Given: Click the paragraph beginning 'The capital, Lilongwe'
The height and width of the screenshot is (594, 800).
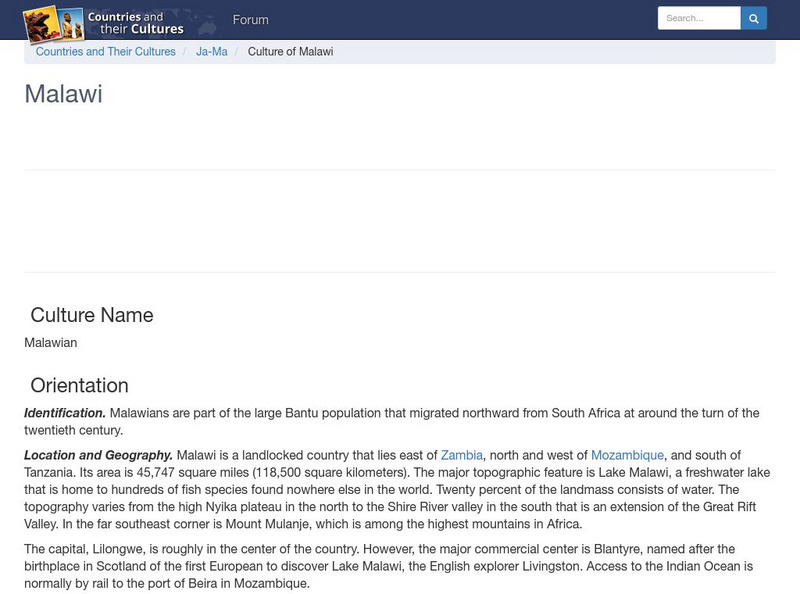Looking at the screenshot, I should pyautogui.click(x=388, y=566).
